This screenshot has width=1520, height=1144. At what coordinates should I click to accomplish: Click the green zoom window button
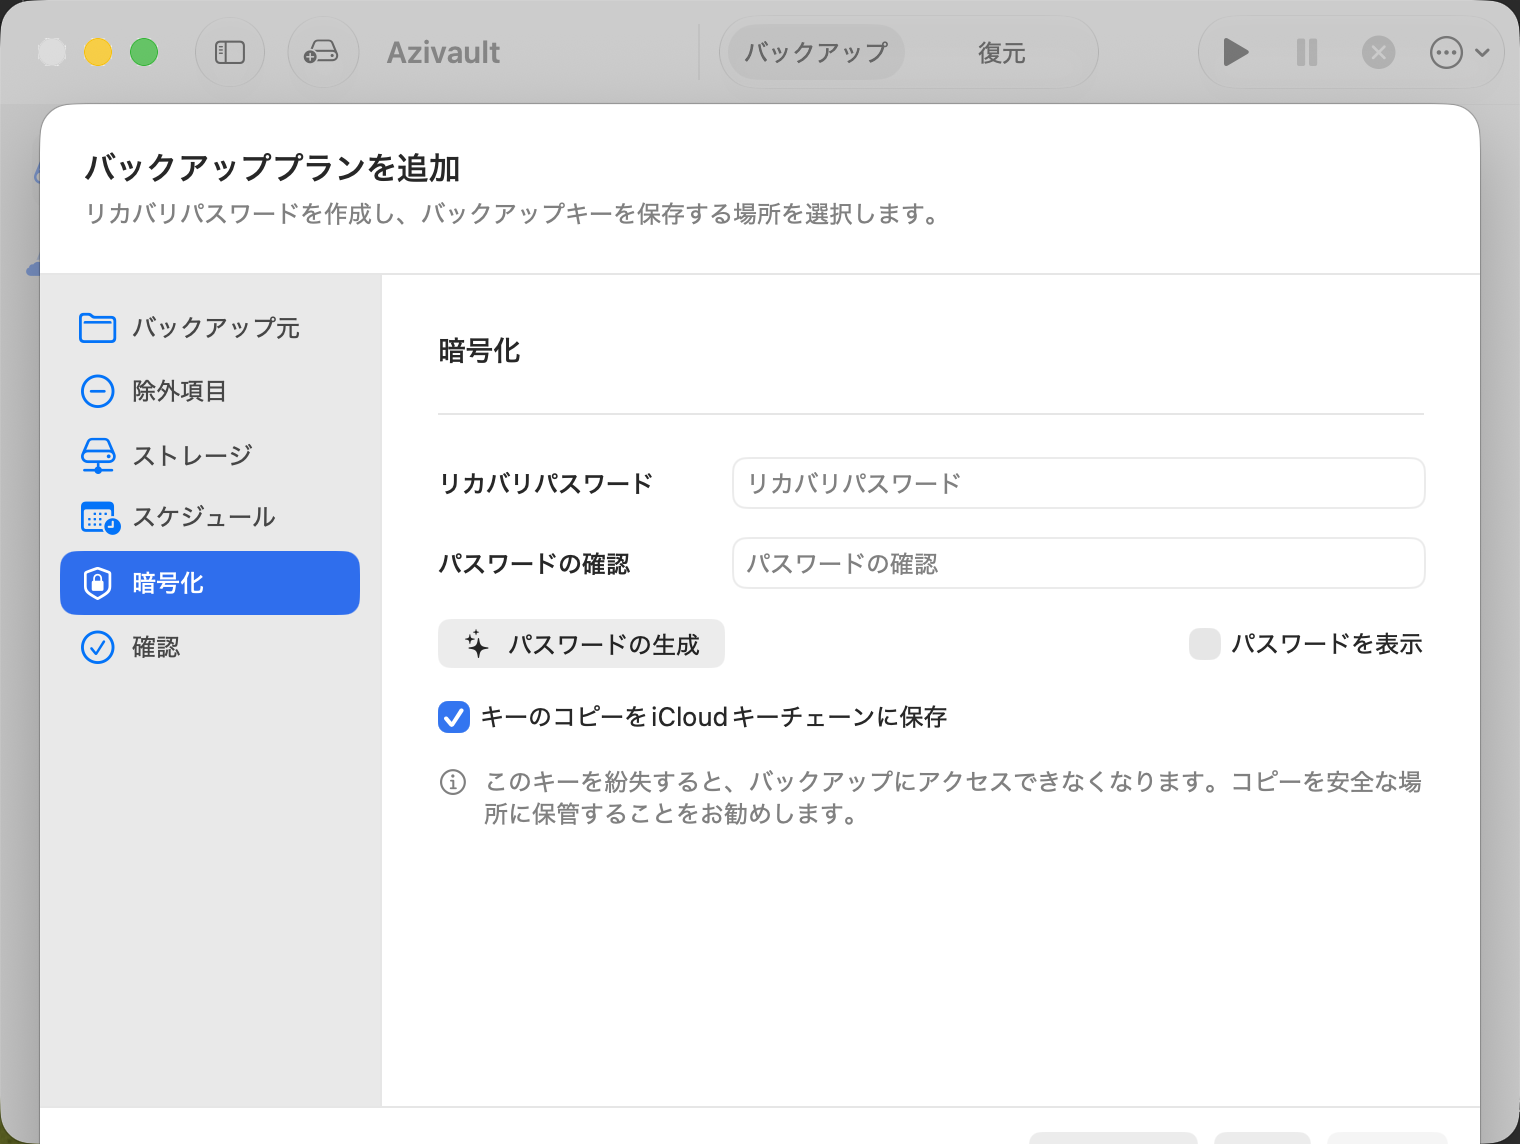[144, 52]
